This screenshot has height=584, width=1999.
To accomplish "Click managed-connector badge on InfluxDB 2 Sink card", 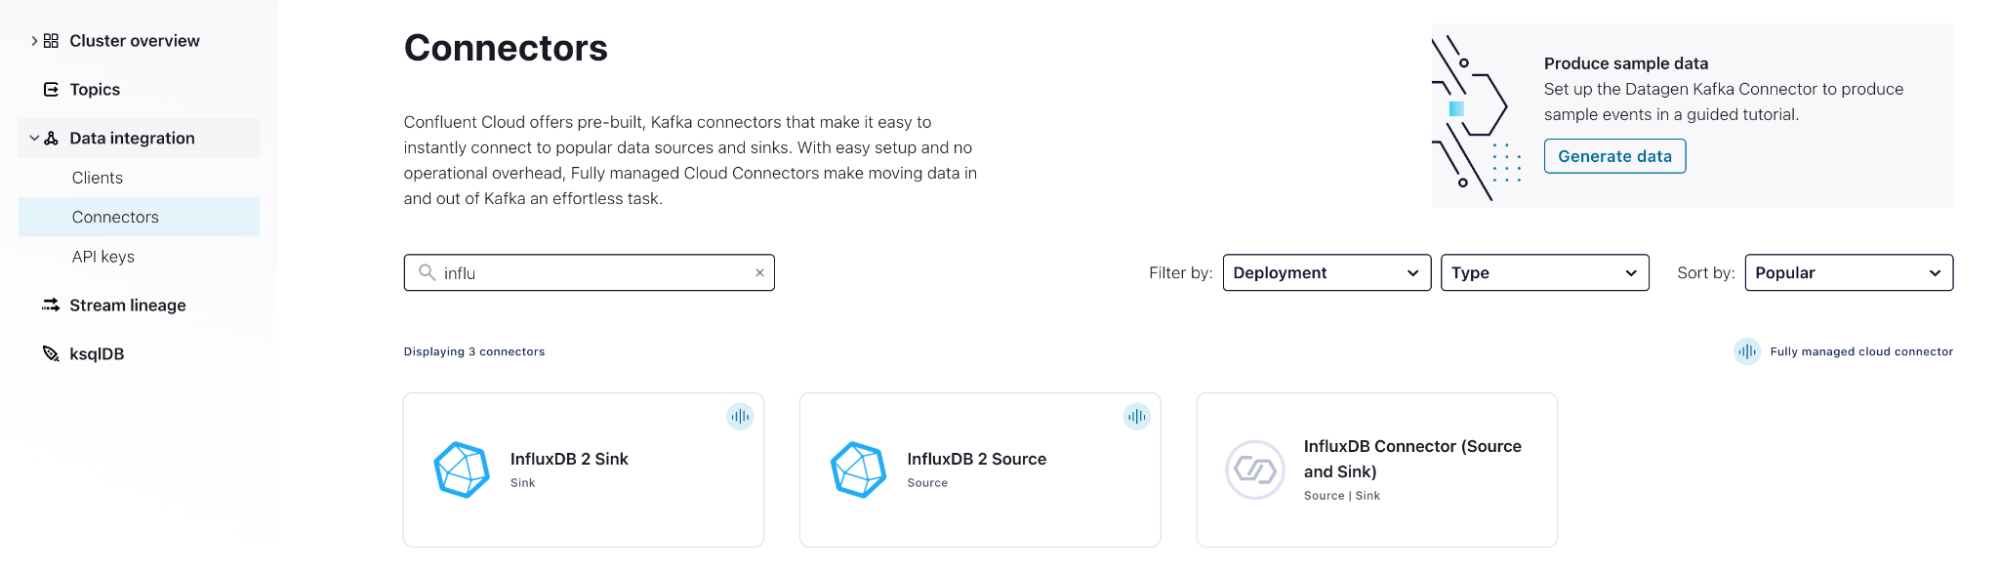I will (x=740, y=417).
